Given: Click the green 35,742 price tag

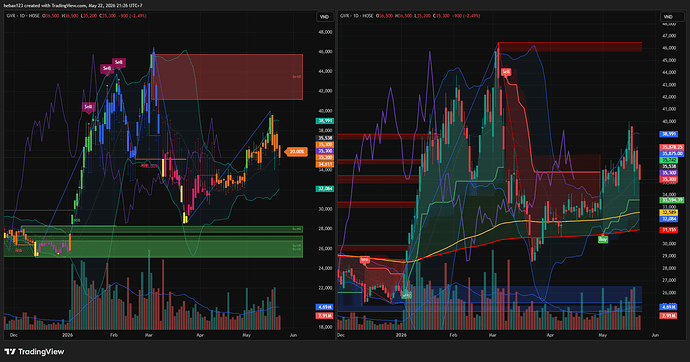Looking at the screenshot, I should tap(669, 161).
